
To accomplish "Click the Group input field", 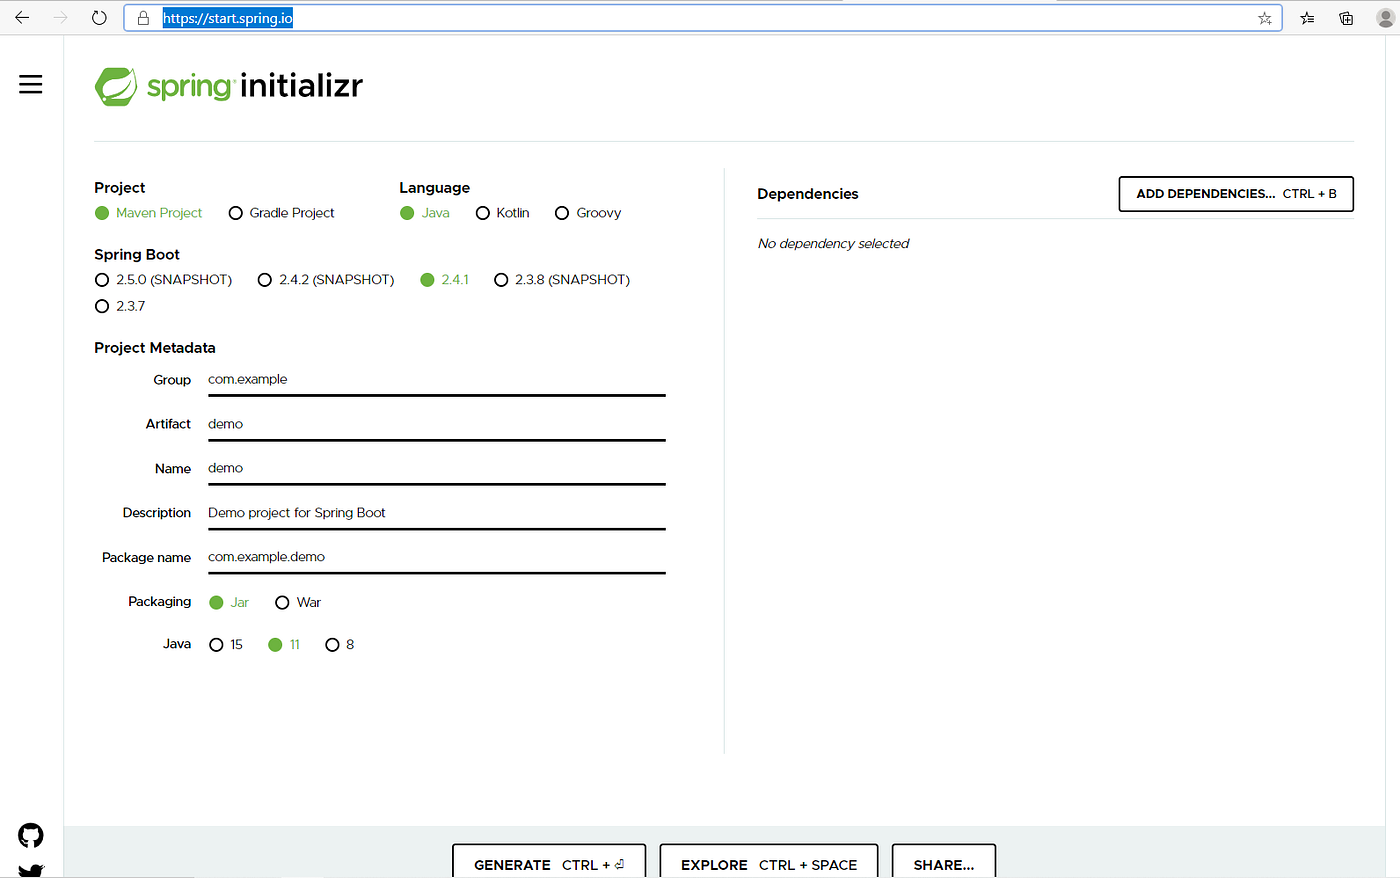I will tap(436, 380).
